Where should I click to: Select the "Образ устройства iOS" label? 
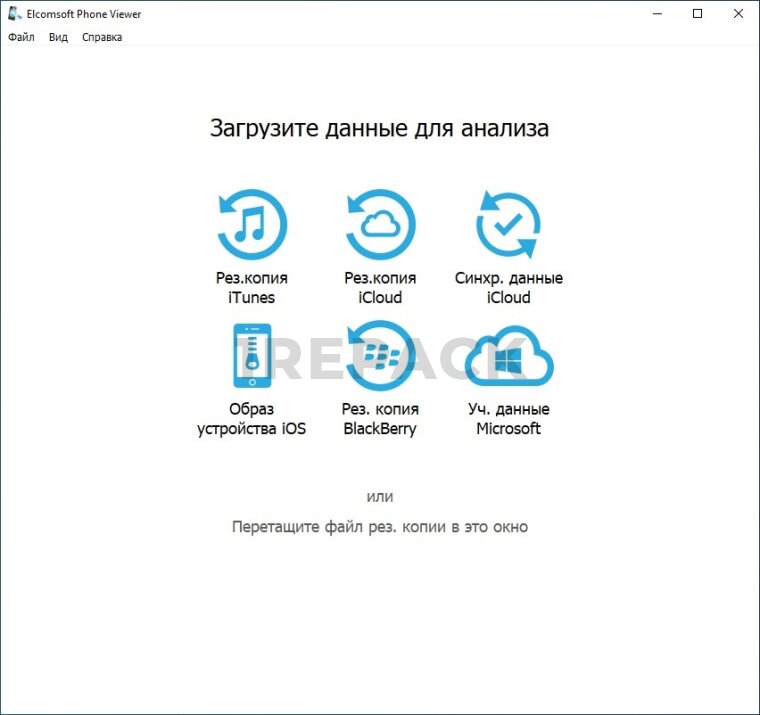[252, 419]
